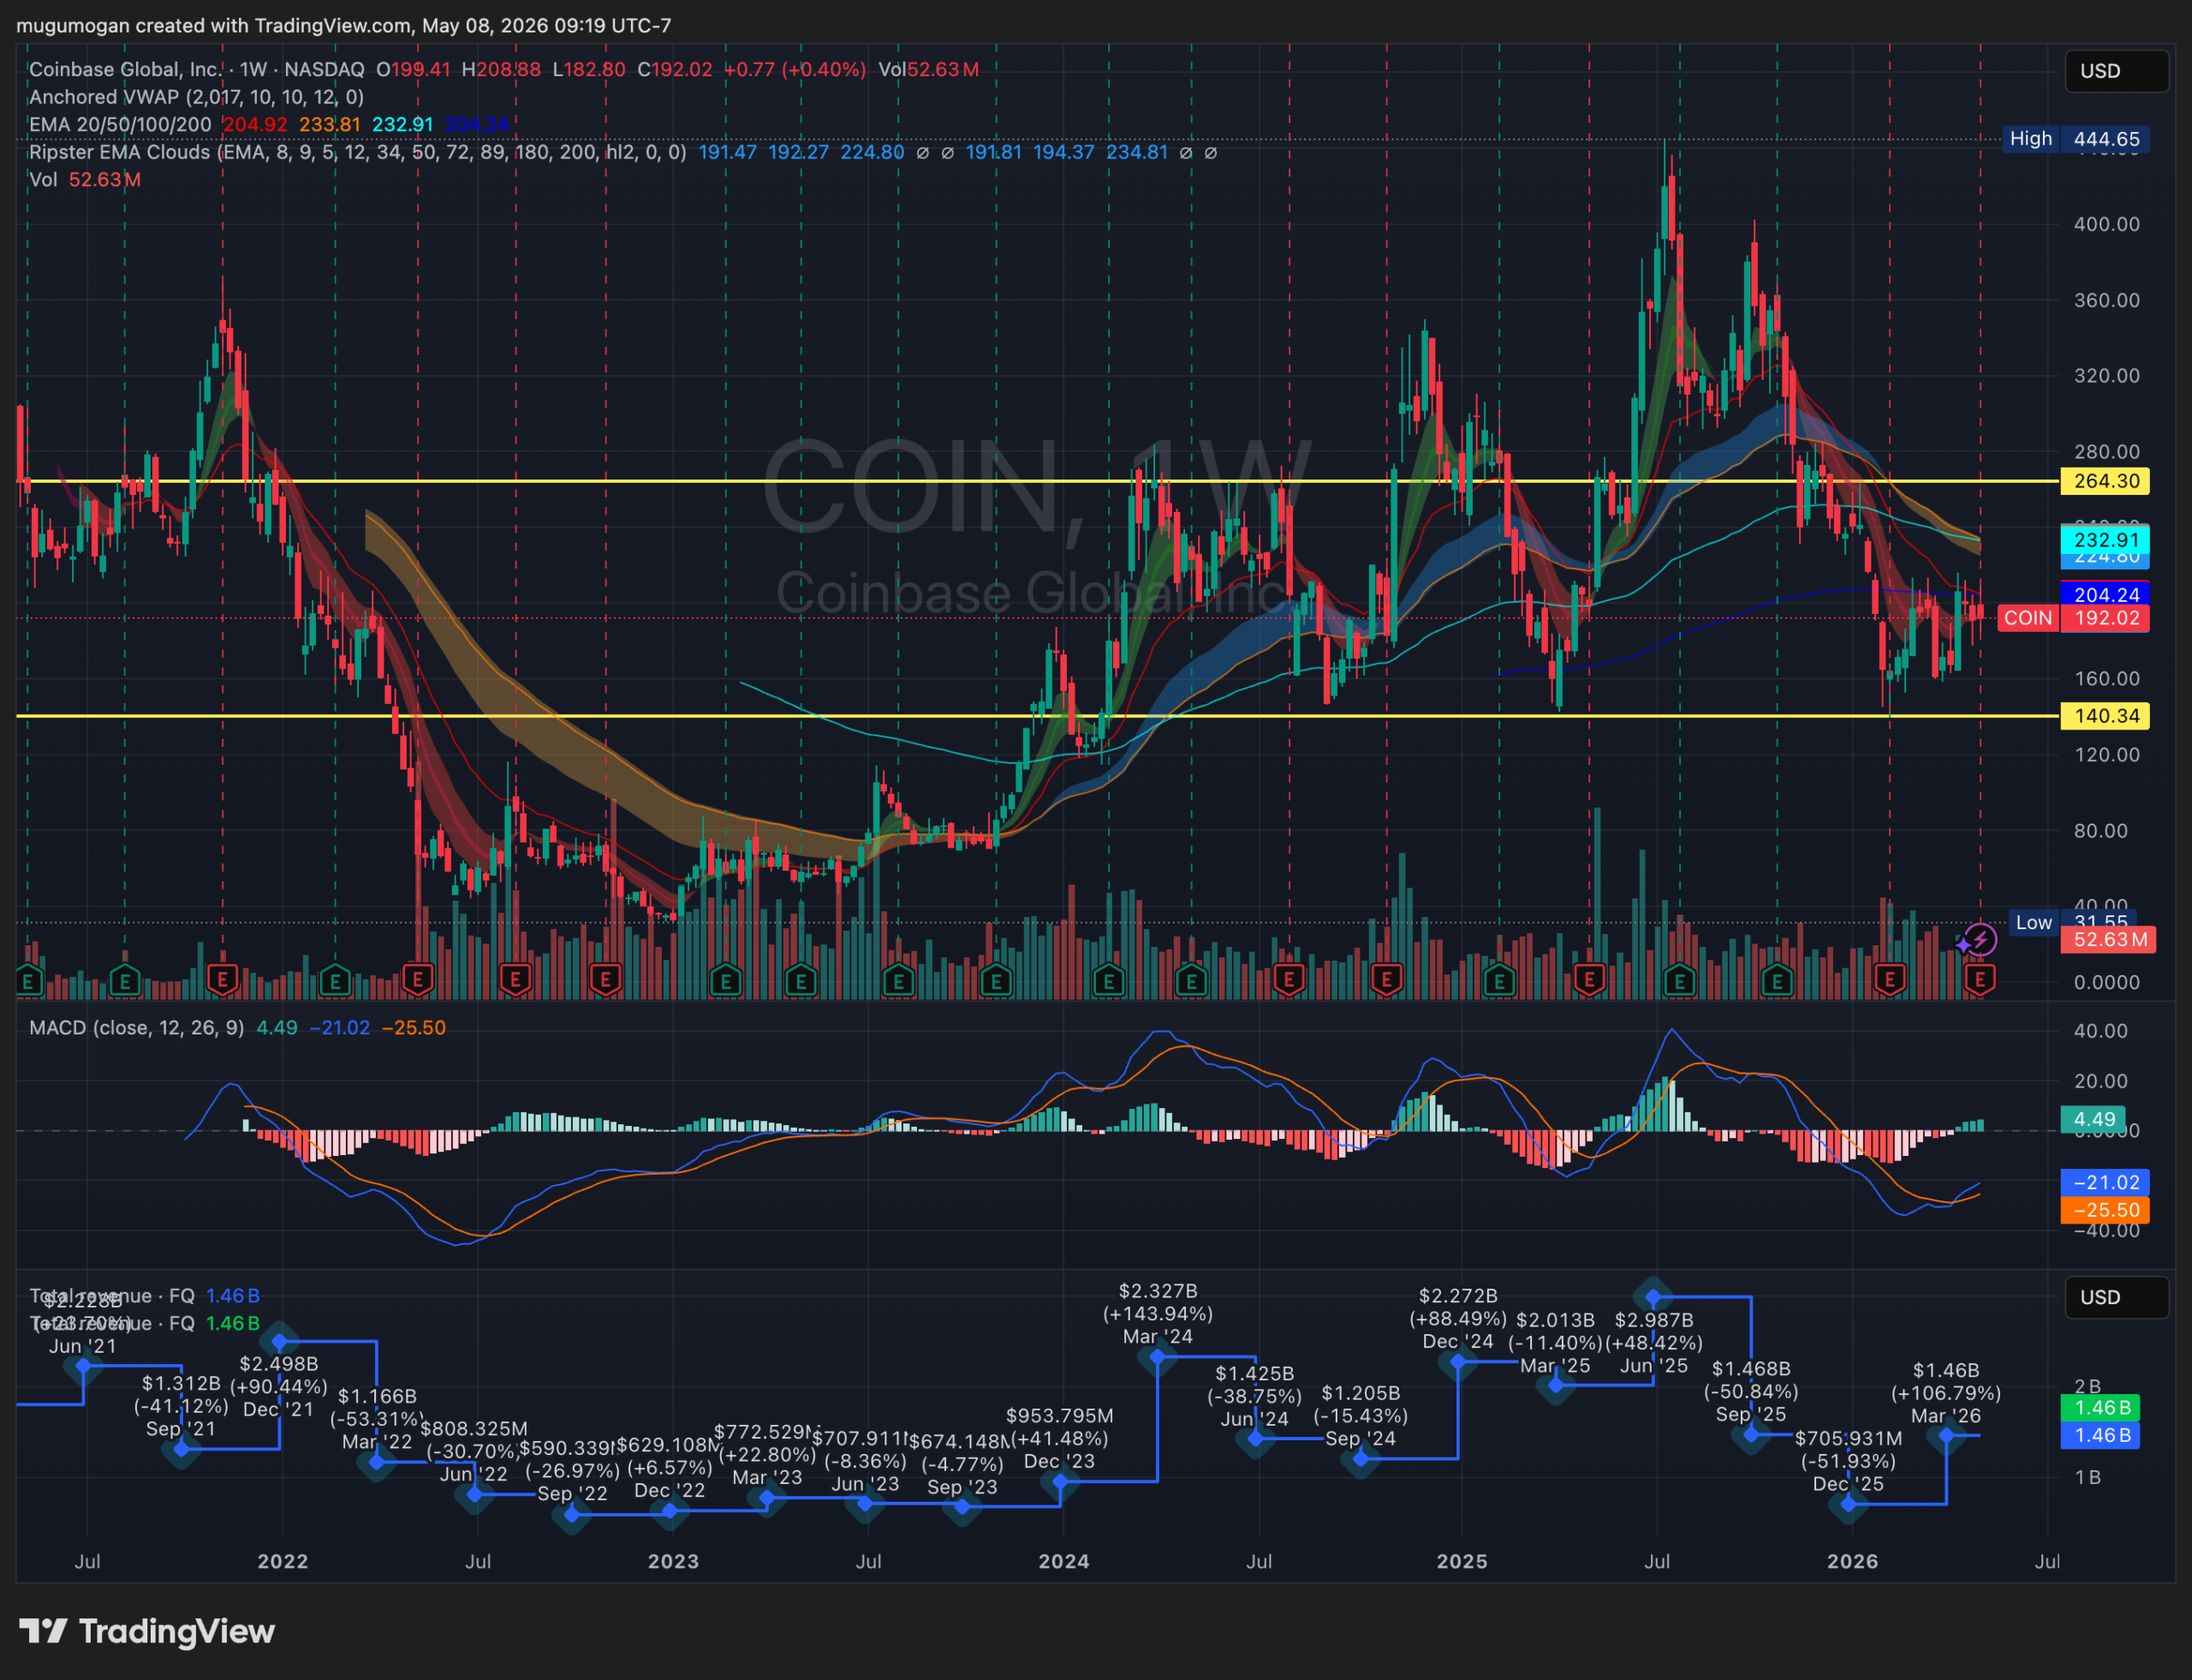
Task: Click the TradingView logo
Action: coord(147,1631)
